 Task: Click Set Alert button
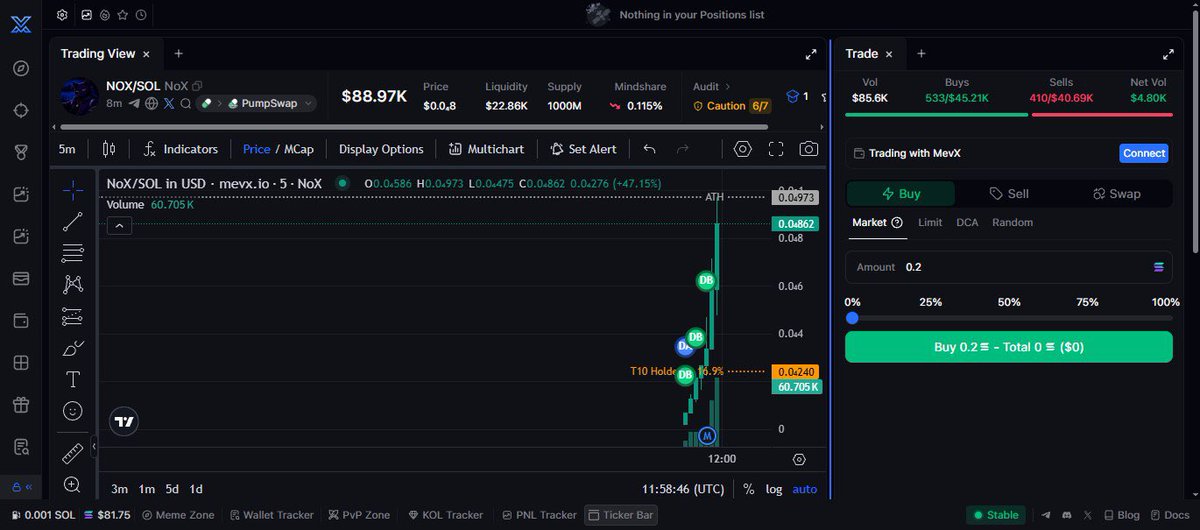(583, 149)
